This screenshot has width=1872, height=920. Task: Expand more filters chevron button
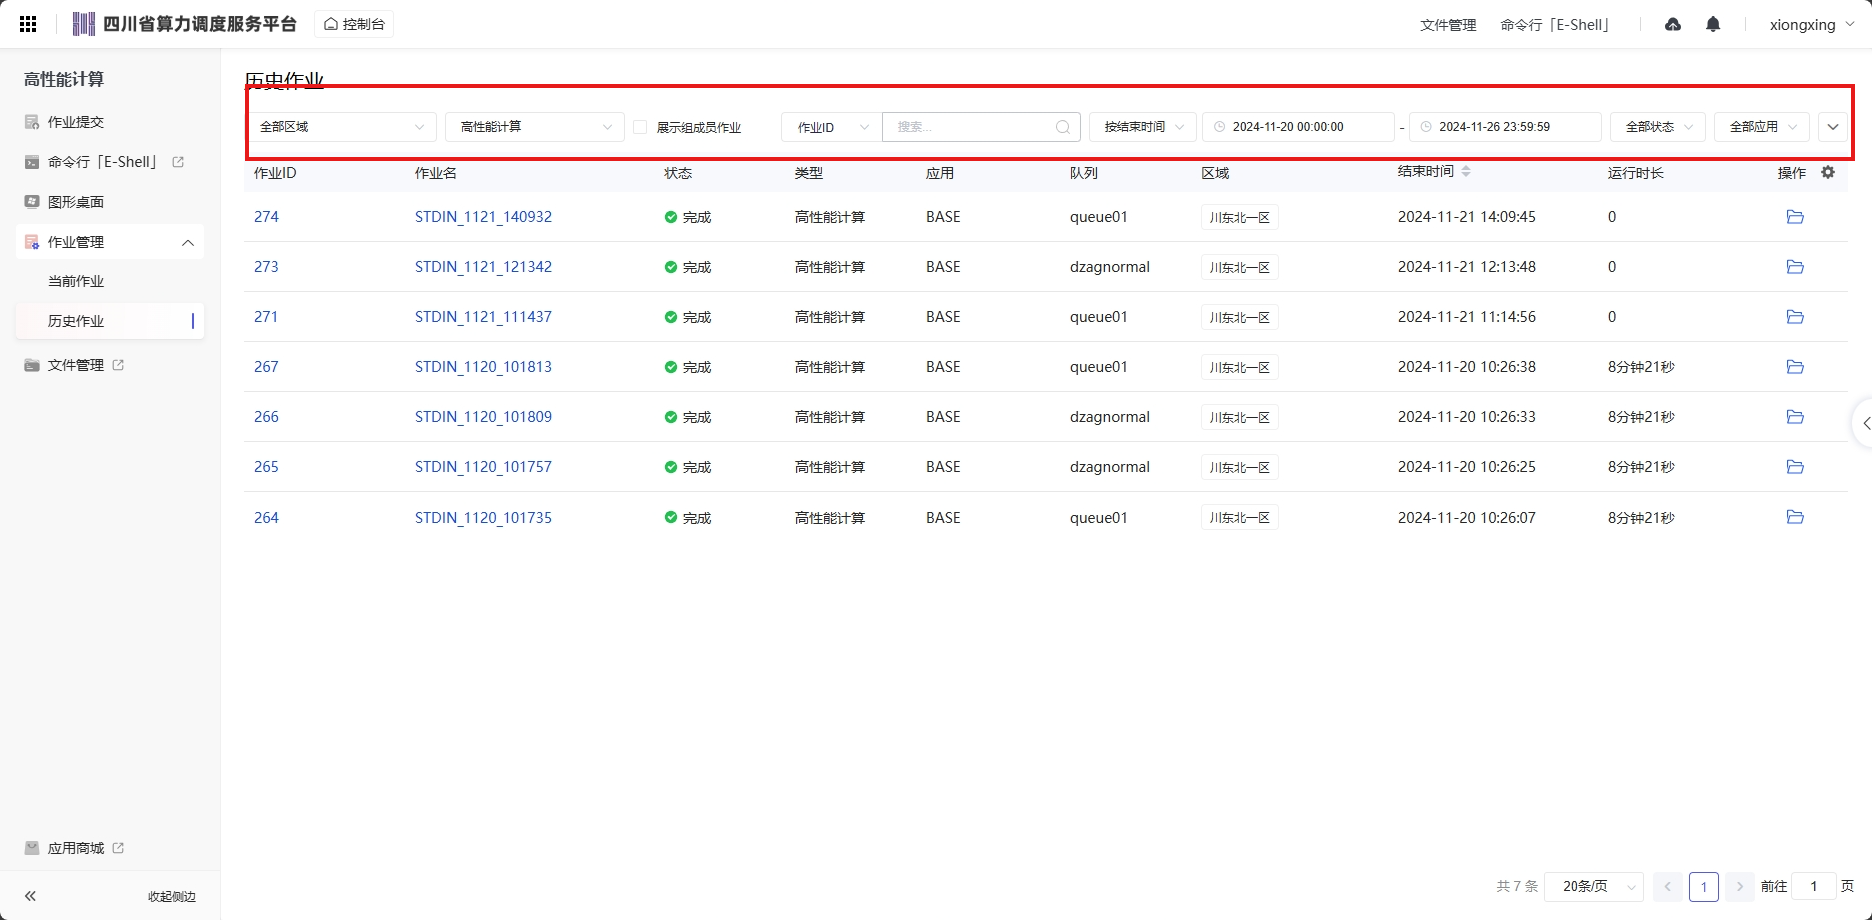click(1833, 127)
